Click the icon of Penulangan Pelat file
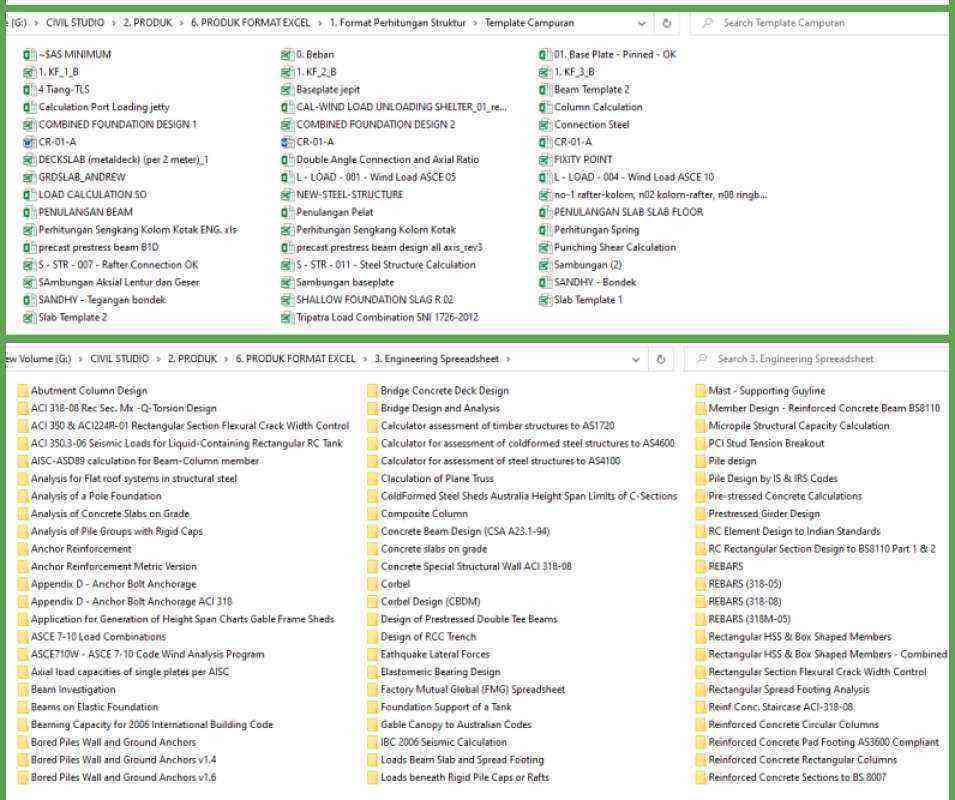 (286, 212)
